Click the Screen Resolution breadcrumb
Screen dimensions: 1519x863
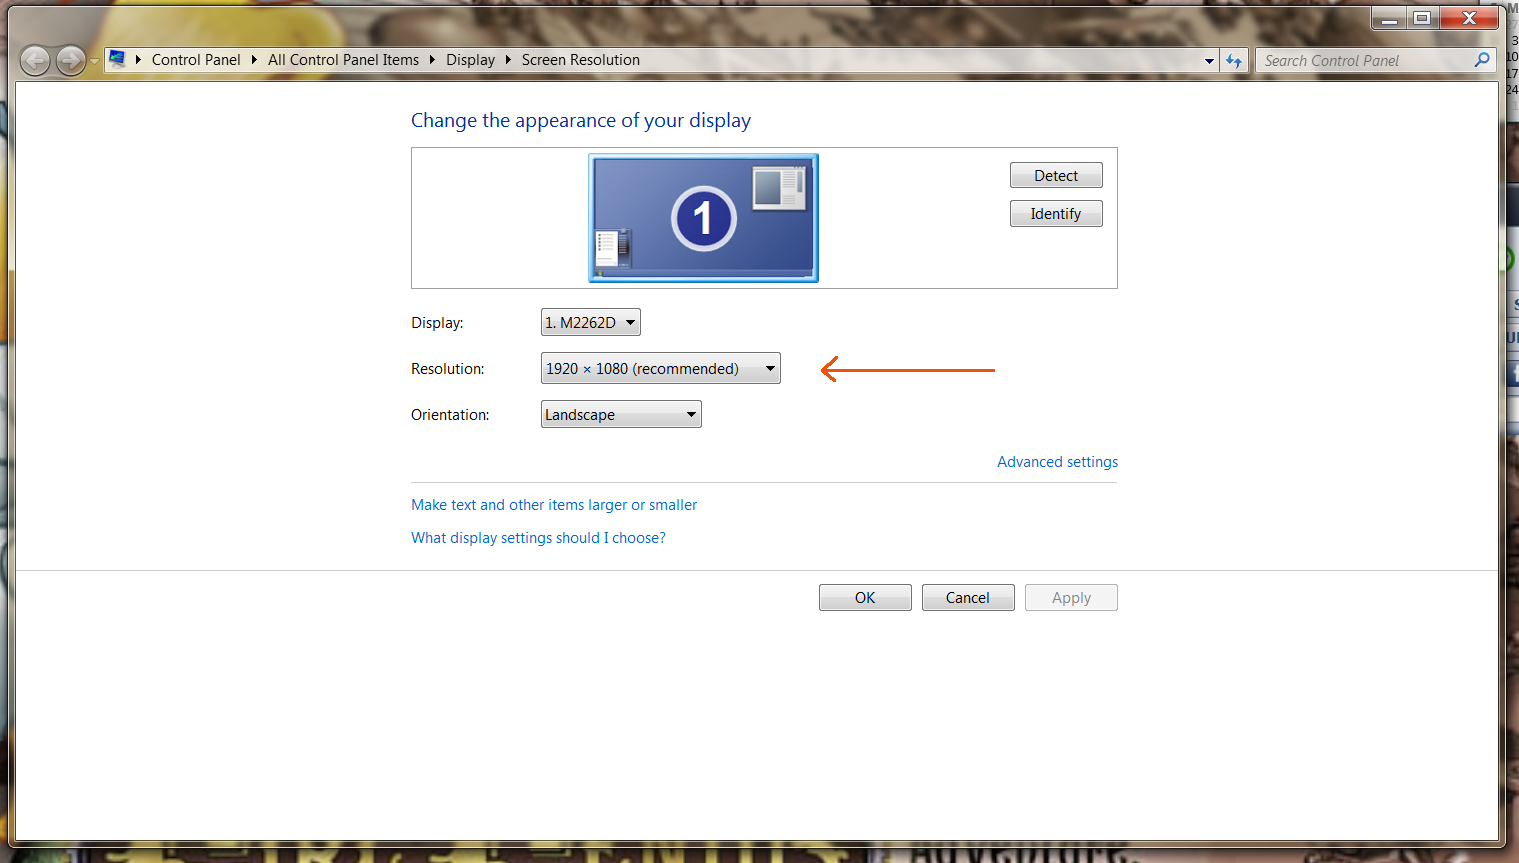coord(580,60)
